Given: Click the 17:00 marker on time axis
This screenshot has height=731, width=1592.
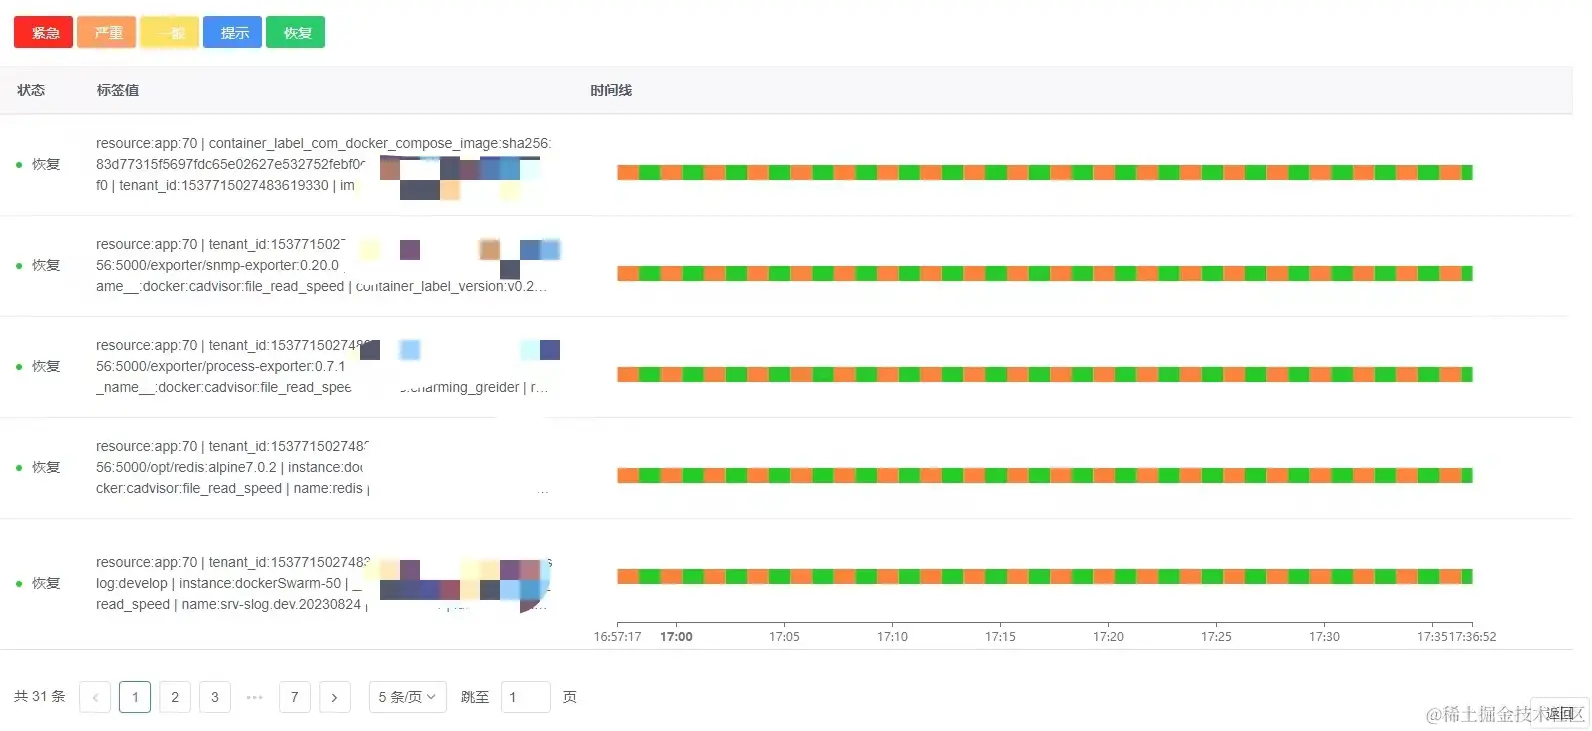Looking at the screenshot, I should (x=676, y=636).
